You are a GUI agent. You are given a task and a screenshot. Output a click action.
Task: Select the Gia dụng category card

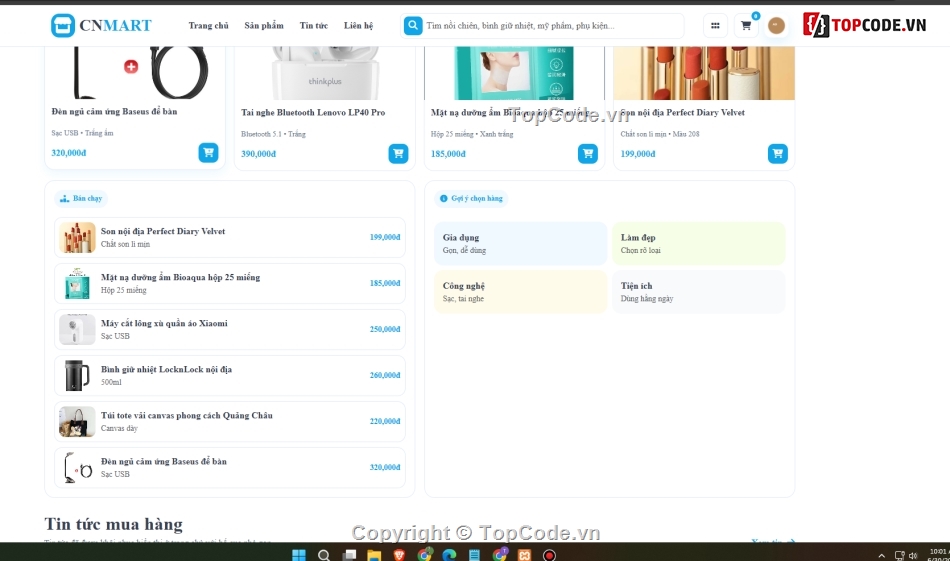click(520, 244)
